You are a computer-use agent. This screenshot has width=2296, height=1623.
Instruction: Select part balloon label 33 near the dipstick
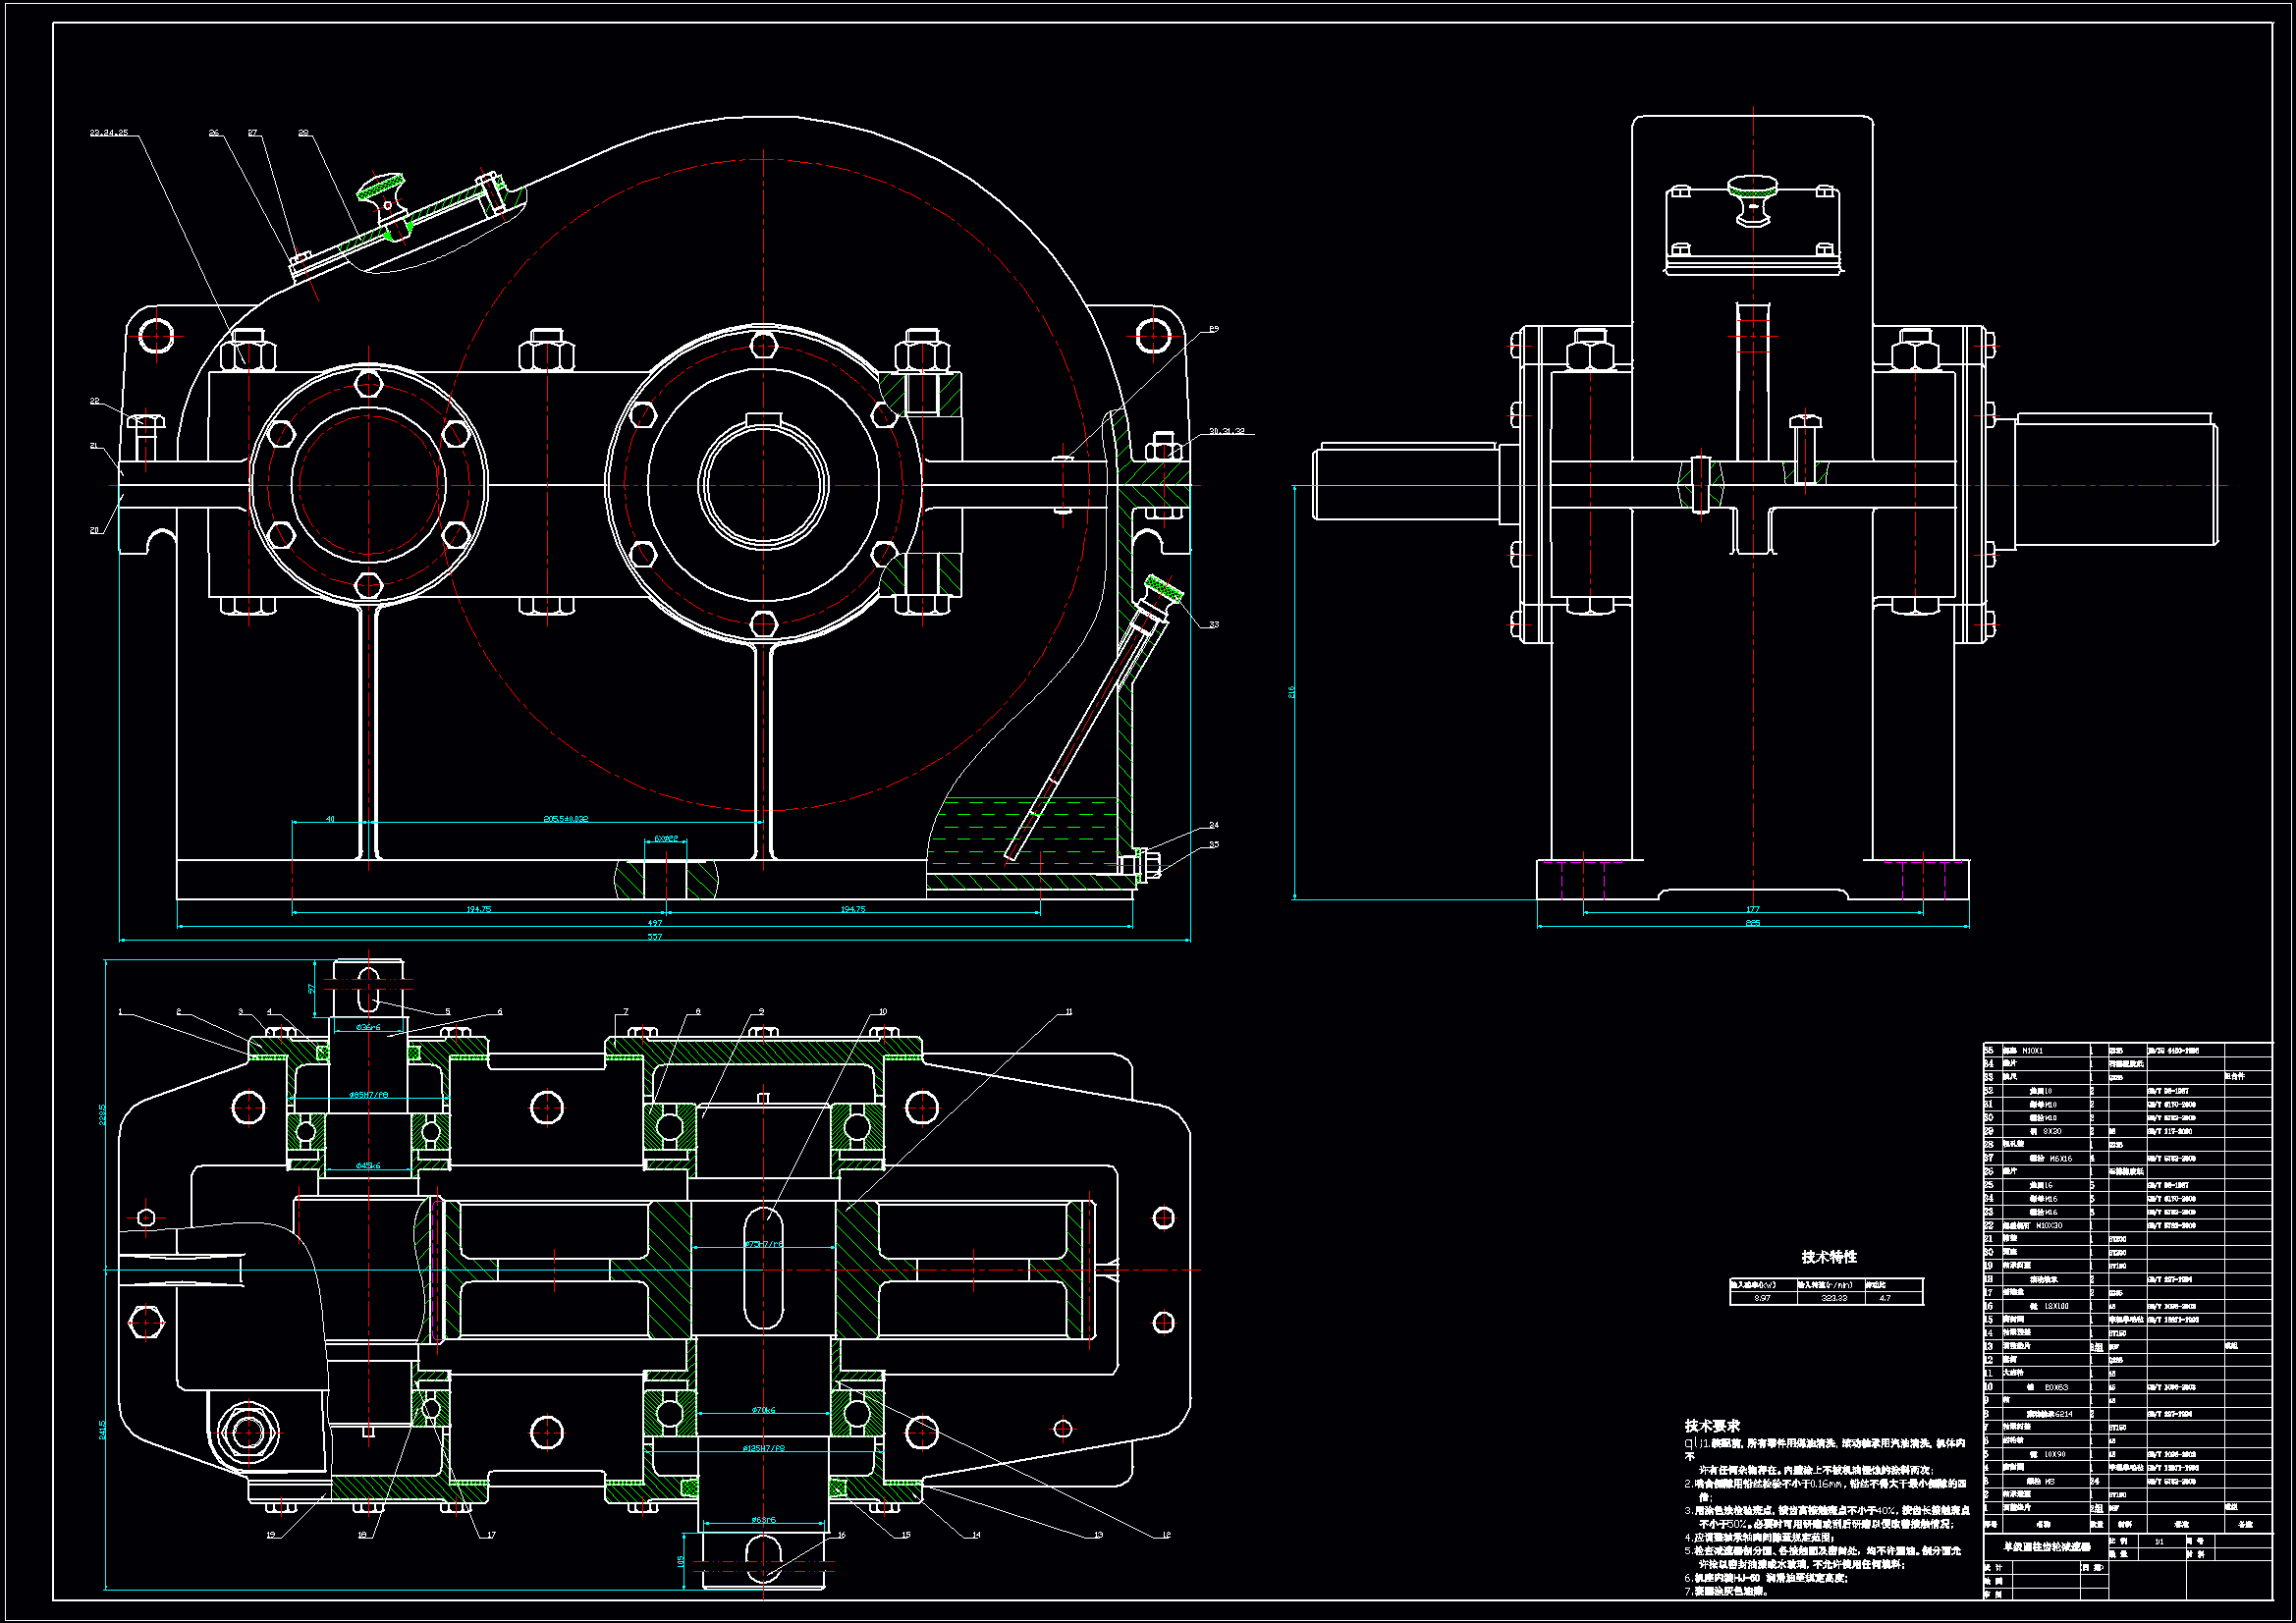coord(1214,625)
